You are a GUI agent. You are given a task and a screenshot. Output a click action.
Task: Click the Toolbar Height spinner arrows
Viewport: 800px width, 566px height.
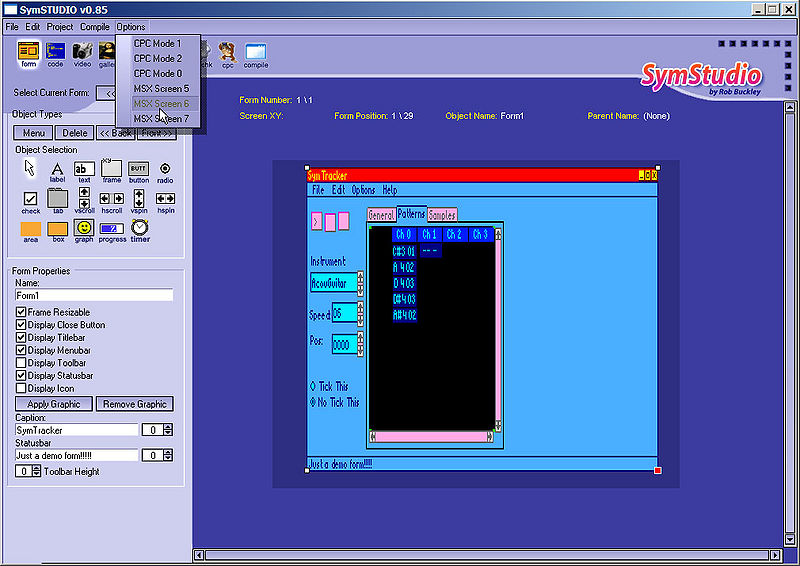point(35,471)
